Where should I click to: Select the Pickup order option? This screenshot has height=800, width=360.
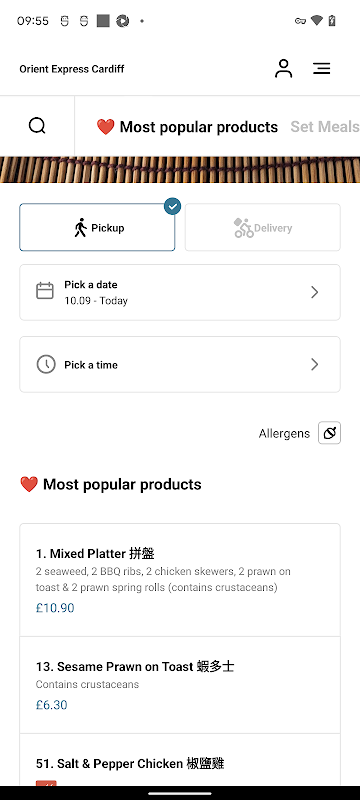click(x=97, y=227)
